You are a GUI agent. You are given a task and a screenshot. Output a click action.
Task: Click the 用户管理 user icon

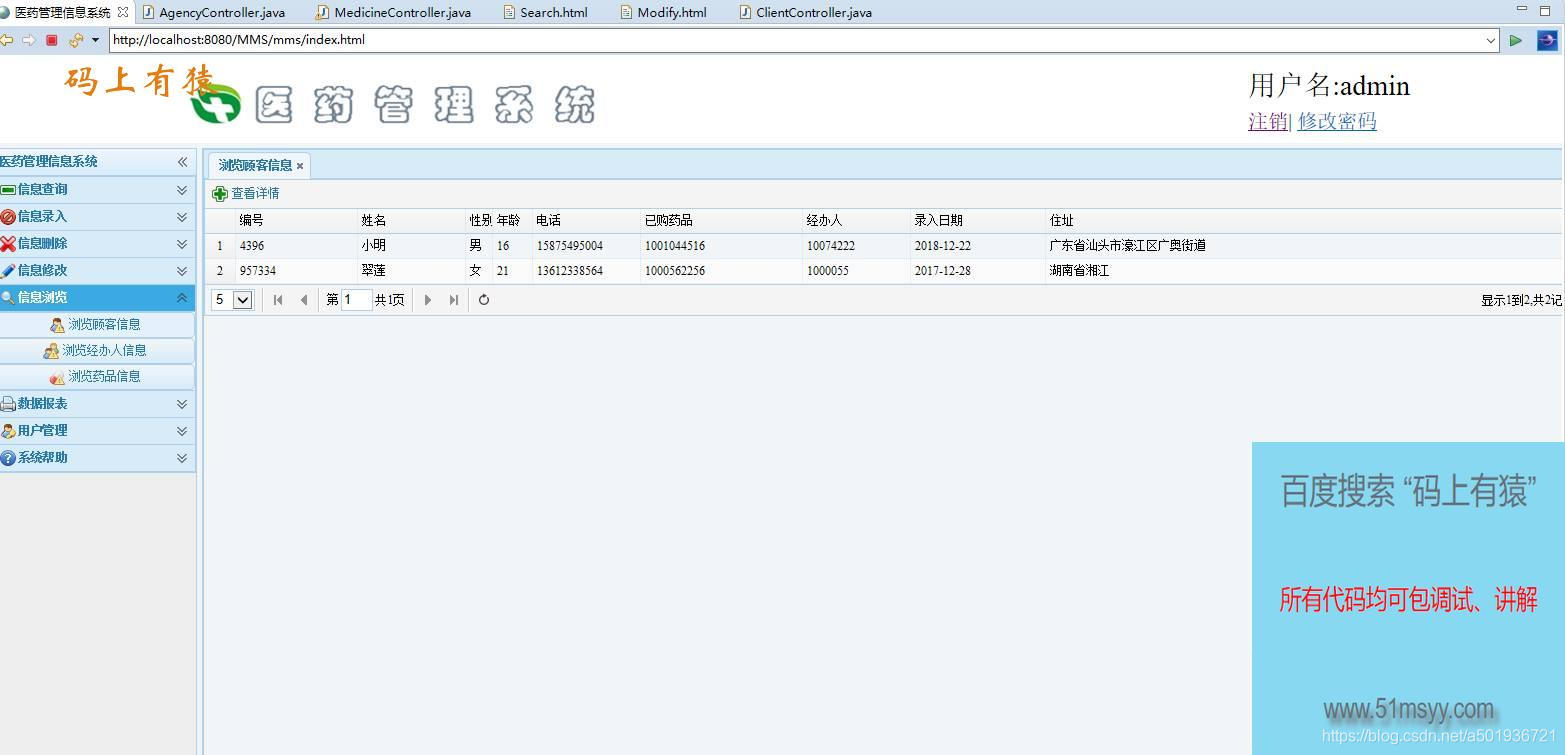click(8, 431)
